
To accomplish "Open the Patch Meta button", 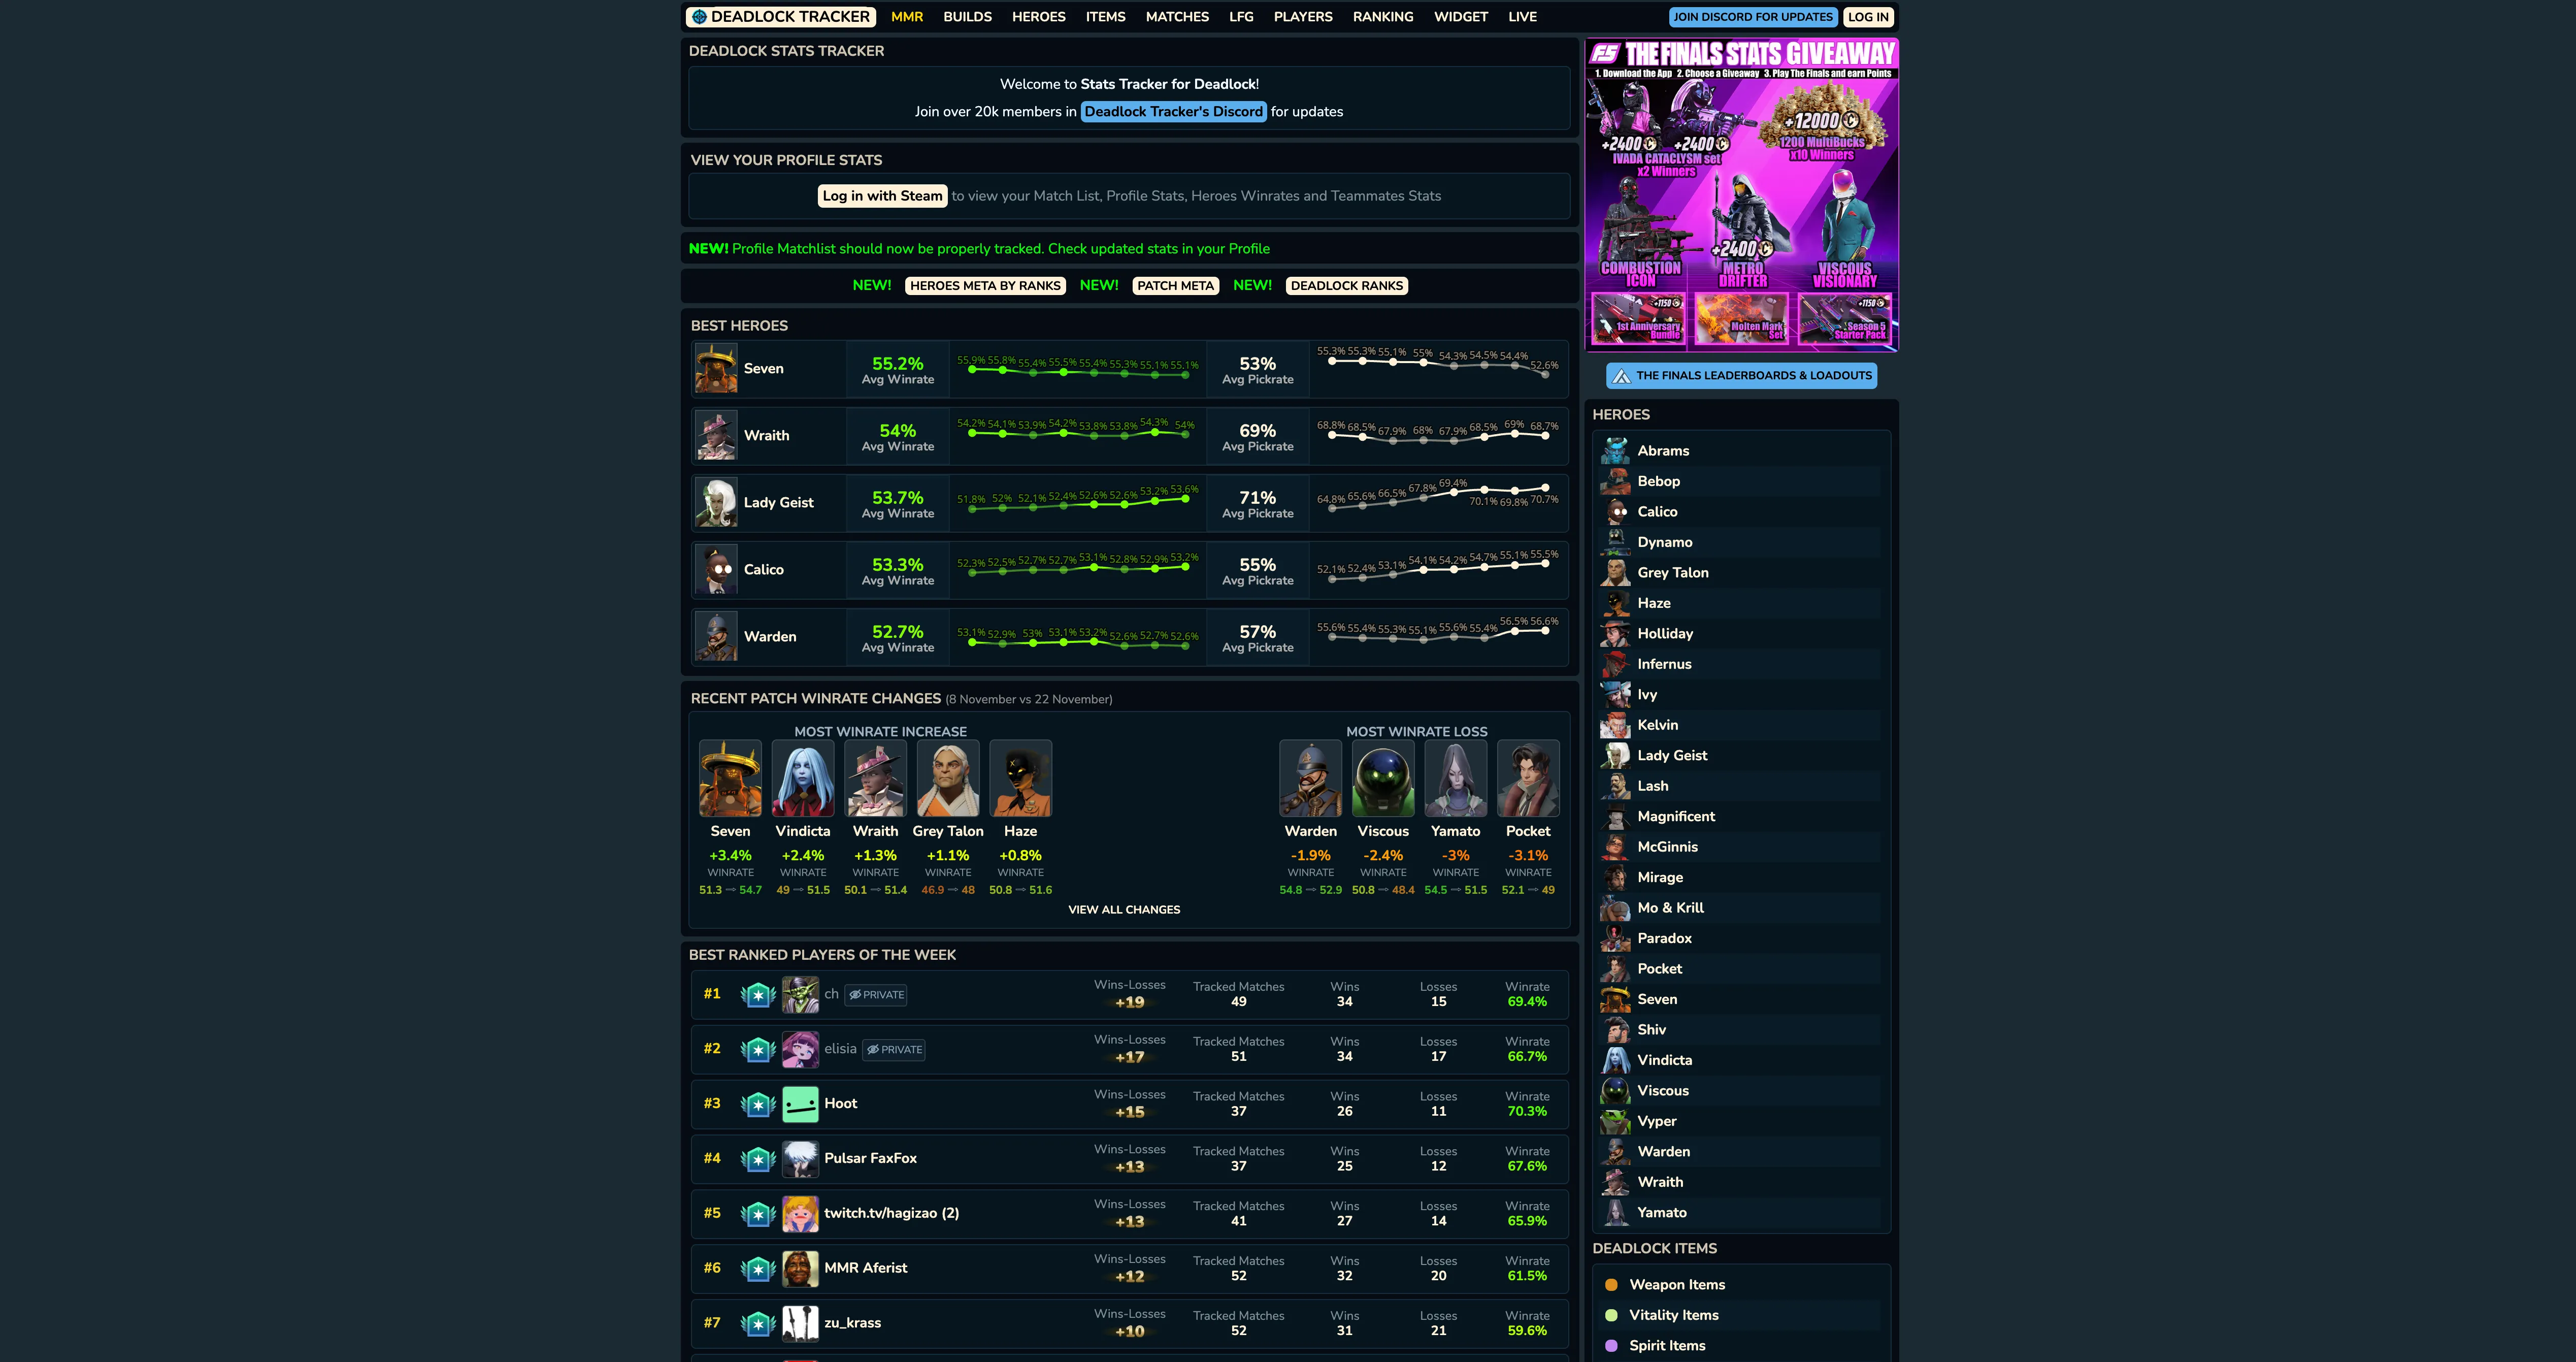I will pyautogui.click(x=1175, y=286).
